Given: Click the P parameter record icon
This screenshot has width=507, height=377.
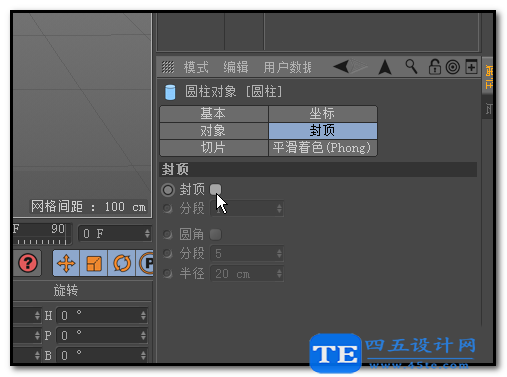Looking at the screenshot, I should click(146, 263).
